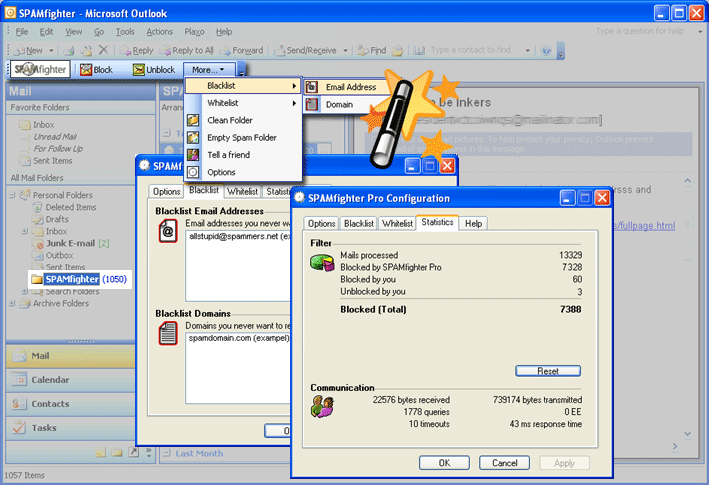Switch to Whitelist tab in Pro Configuration
Image resolution: width=709 pixels, height=485 pixels.
point(397,223)
